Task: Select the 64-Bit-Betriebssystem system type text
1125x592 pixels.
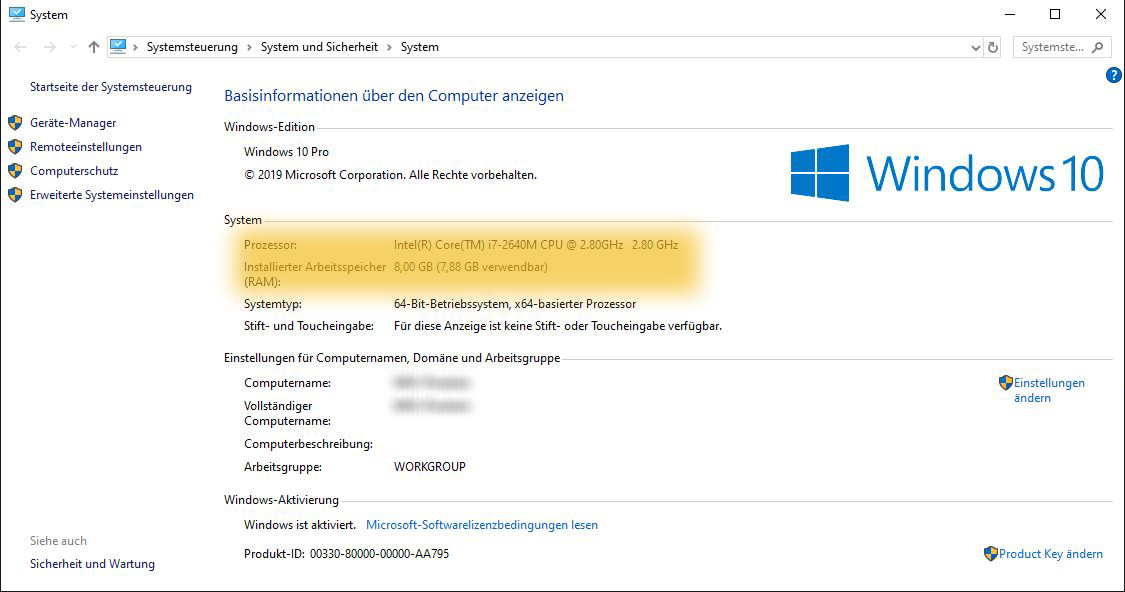Action: click(514, 304)
